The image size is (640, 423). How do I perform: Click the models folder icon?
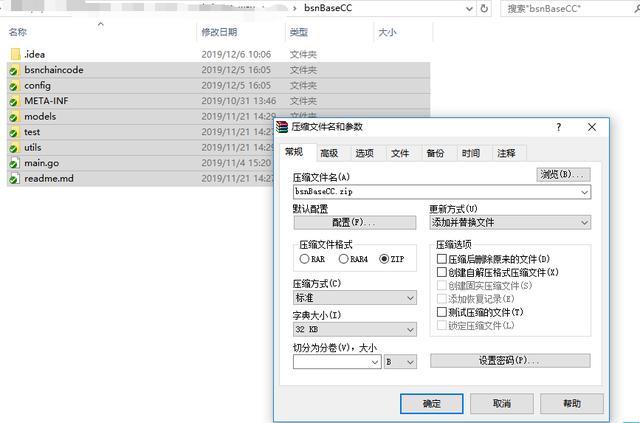pyautogui.click(x=14, y=116)
